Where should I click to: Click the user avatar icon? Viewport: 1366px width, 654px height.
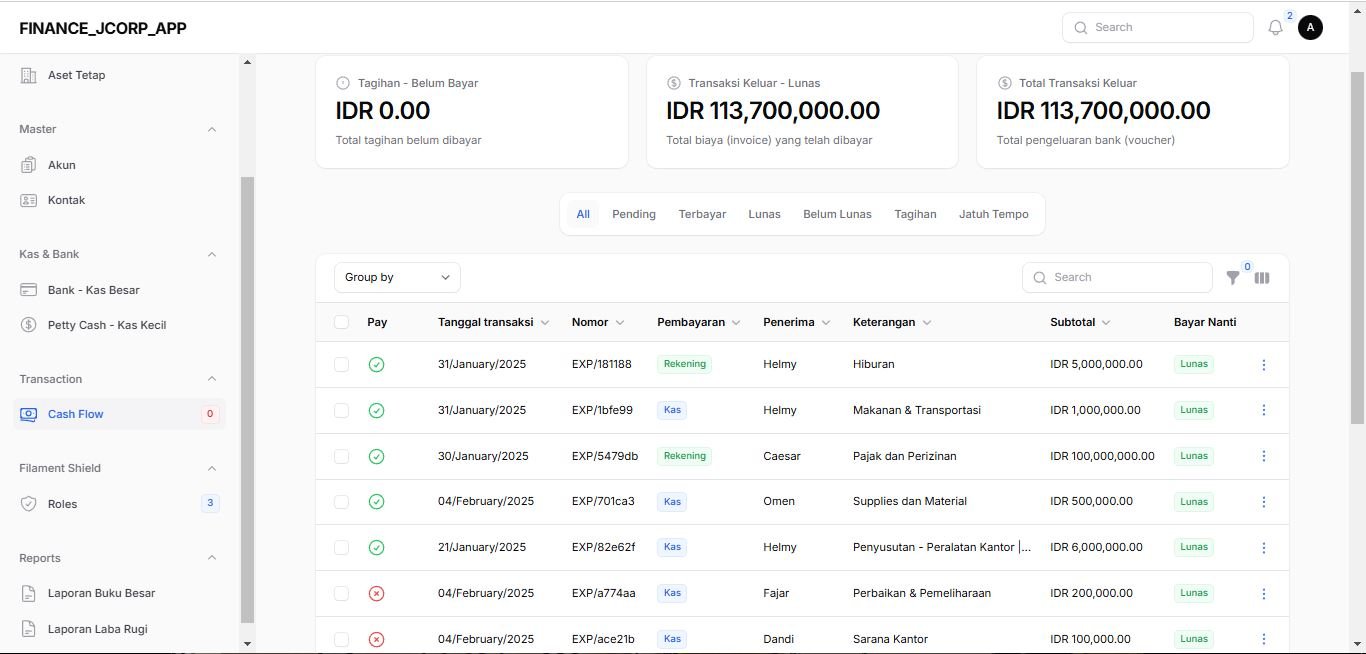tap(1310, 28)
